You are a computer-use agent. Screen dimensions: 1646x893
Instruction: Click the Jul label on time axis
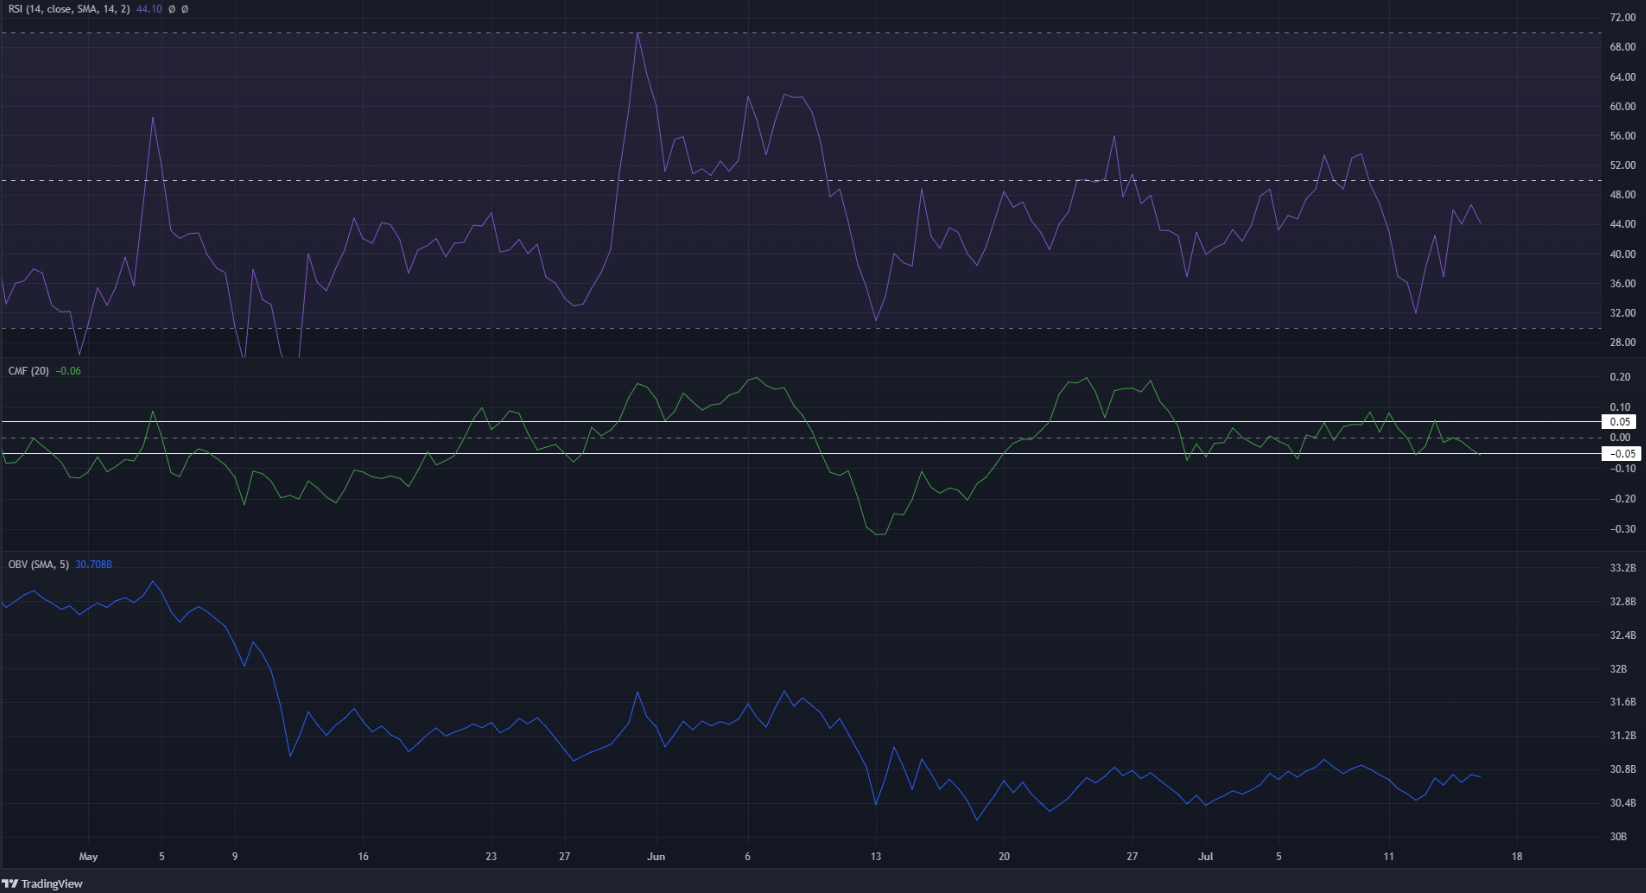1206,856
